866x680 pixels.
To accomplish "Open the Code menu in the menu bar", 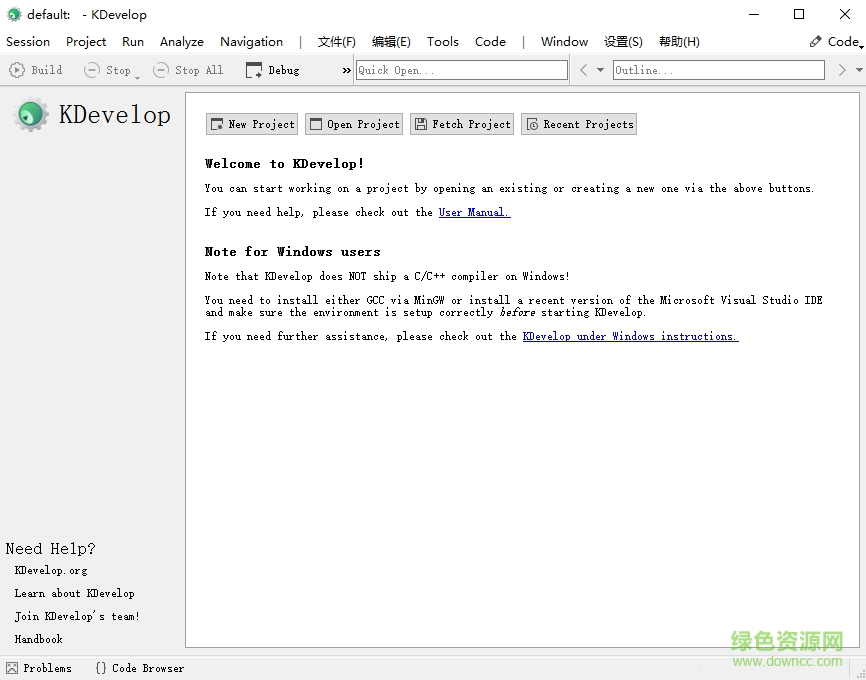I will pyautogui.click(x=490, y=41).
